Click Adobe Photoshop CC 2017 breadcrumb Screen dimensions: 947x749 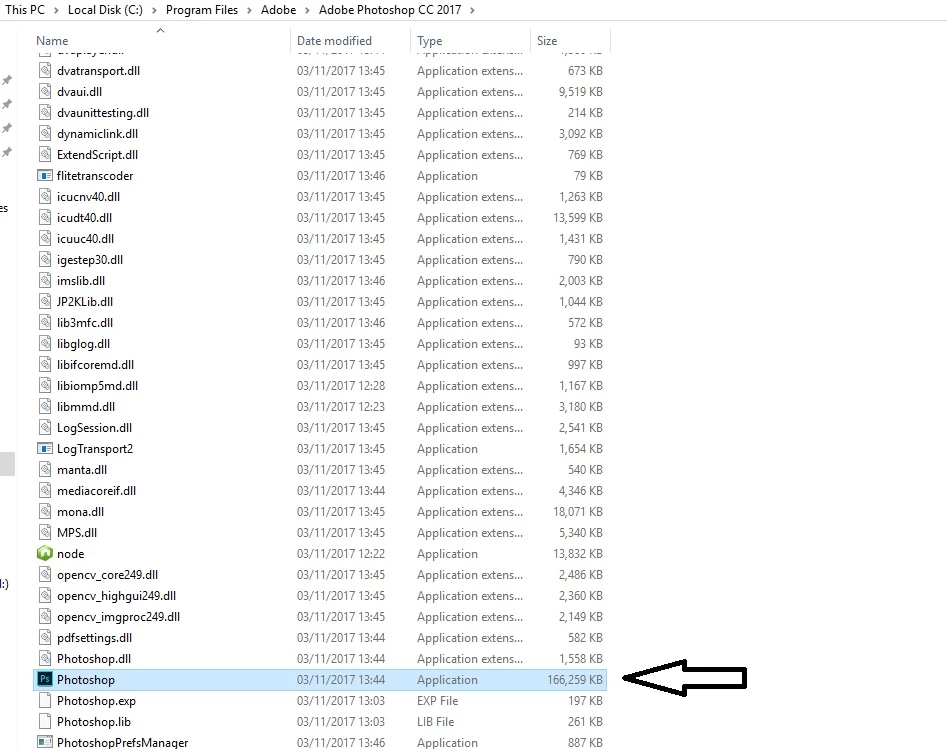coord(390,10)
